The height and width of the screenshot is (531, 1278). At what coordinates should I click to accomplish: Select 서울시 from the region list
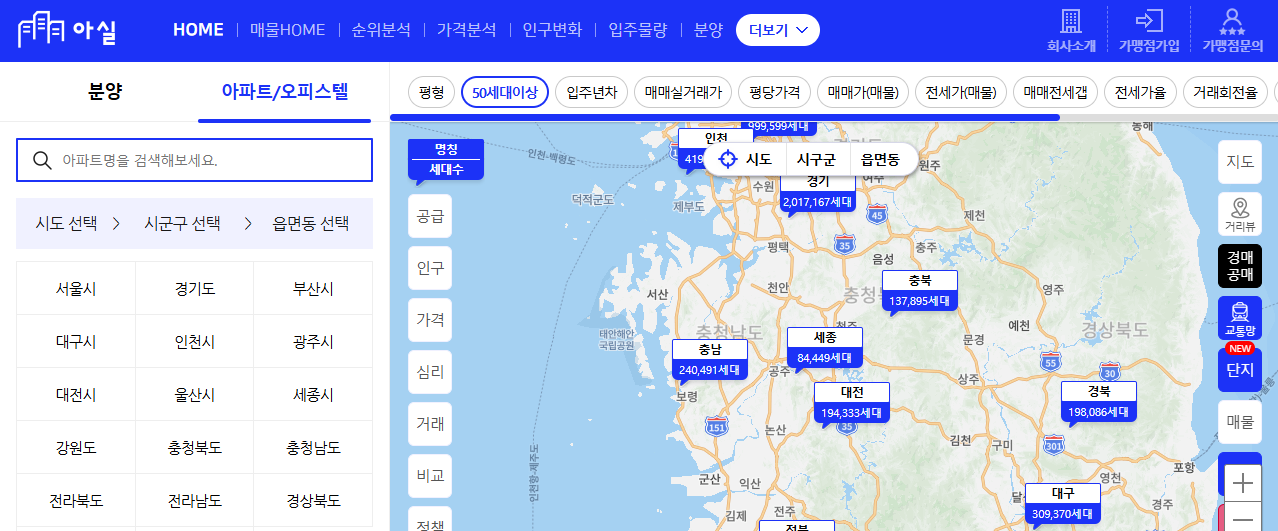(x=76, y=289)
